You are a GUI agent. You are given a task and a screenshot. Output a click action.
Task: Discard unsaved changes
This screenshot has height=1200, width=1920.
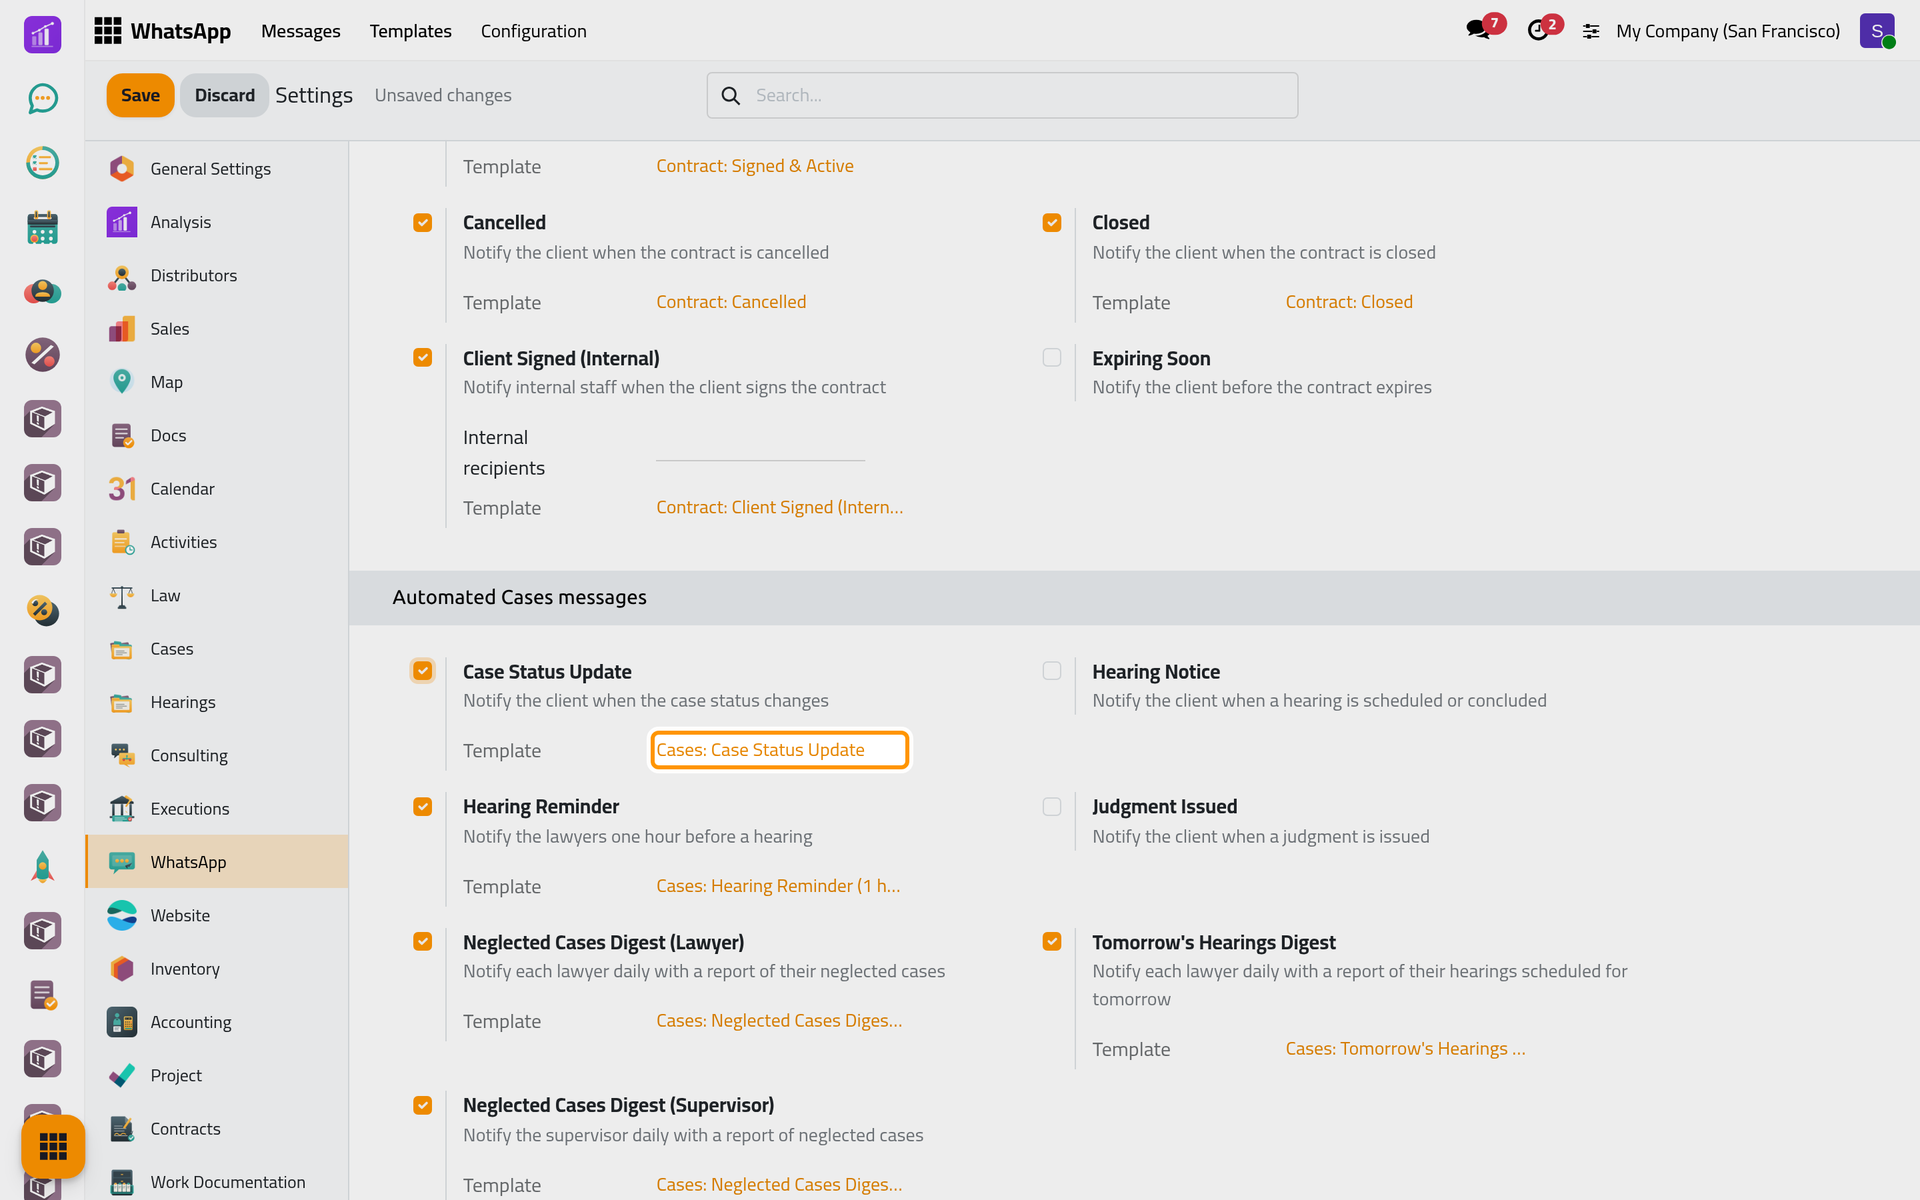point(224,95)
